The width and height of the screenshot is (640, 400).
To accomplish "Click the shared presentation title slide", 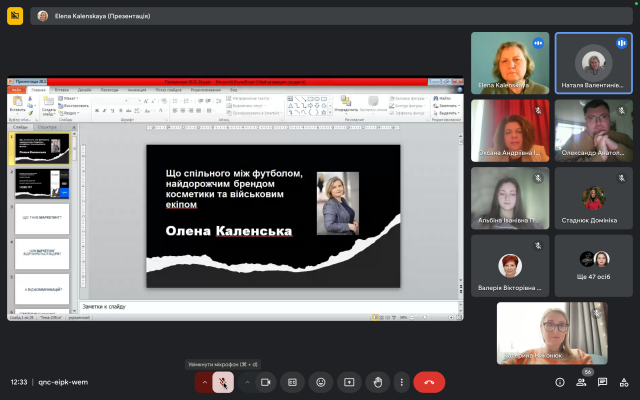I will point(273,216).
